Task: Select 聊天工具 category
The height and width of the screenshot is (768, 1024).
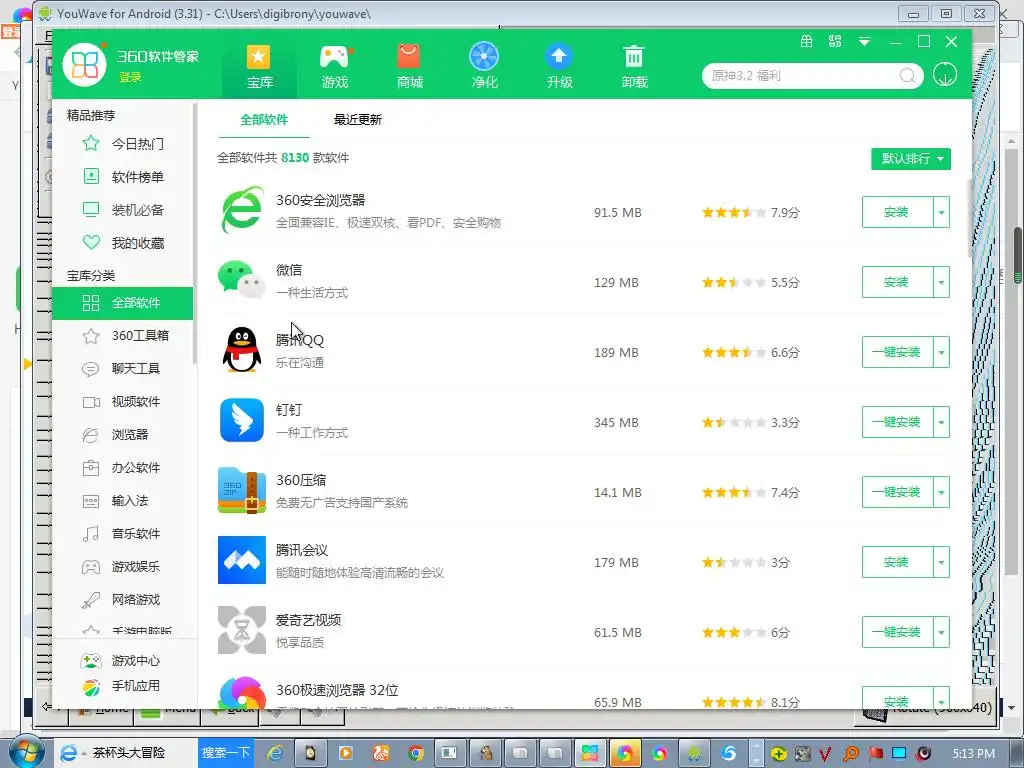Action: tap(123, 368)
